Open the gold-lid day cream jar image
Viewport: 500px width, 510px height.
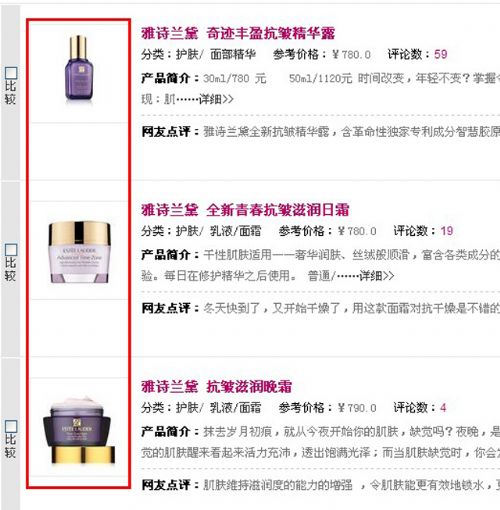coord(79,252)
